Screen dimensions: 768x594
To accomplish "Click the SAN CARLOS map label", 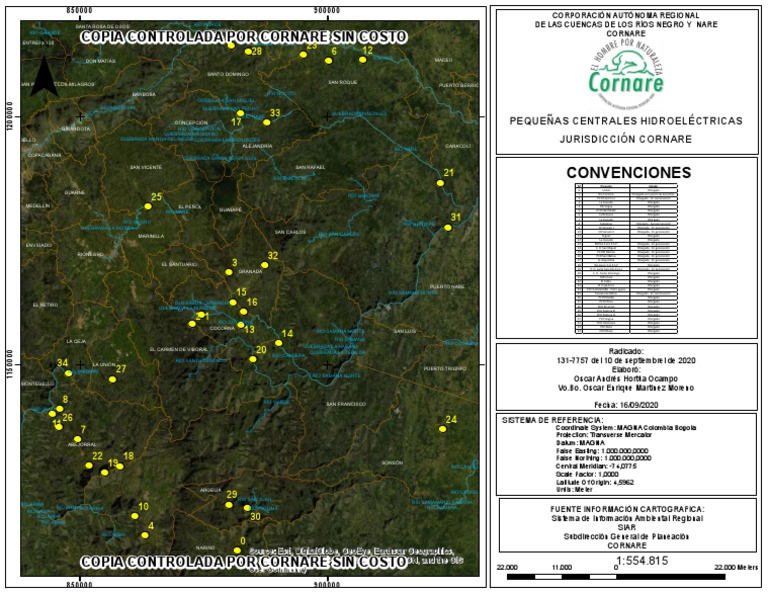I will click(x=290, y=232).
